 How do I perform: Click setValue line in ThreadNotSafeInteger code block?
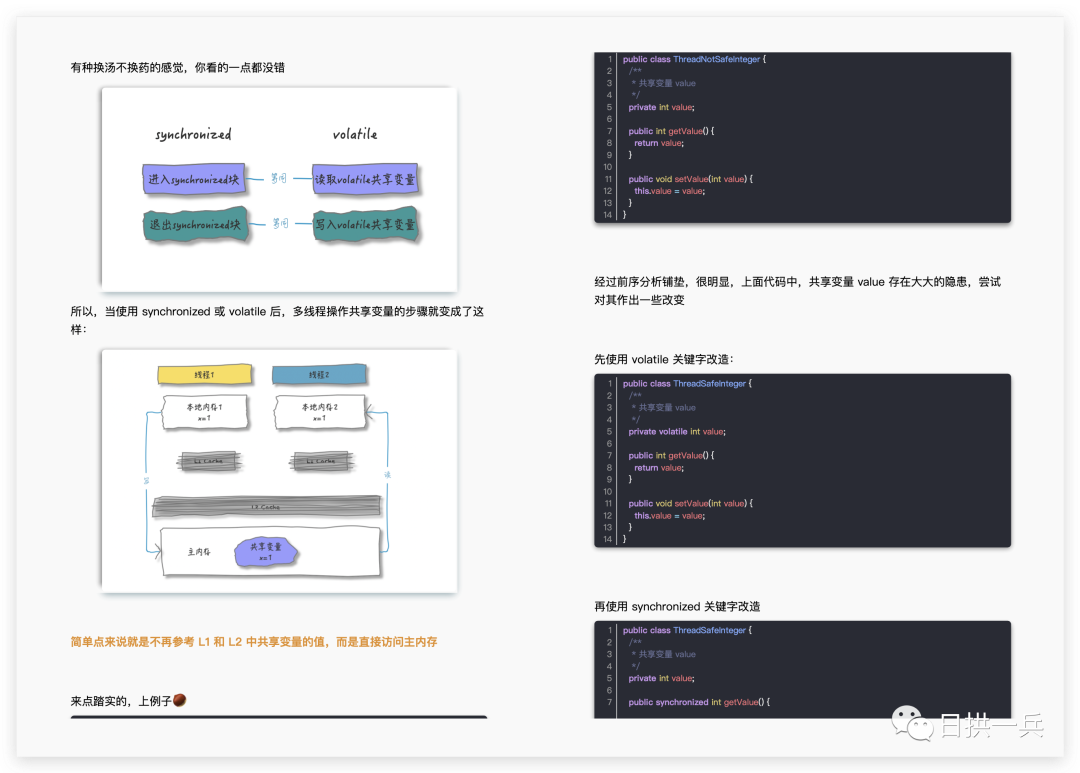tap(690, 179)
